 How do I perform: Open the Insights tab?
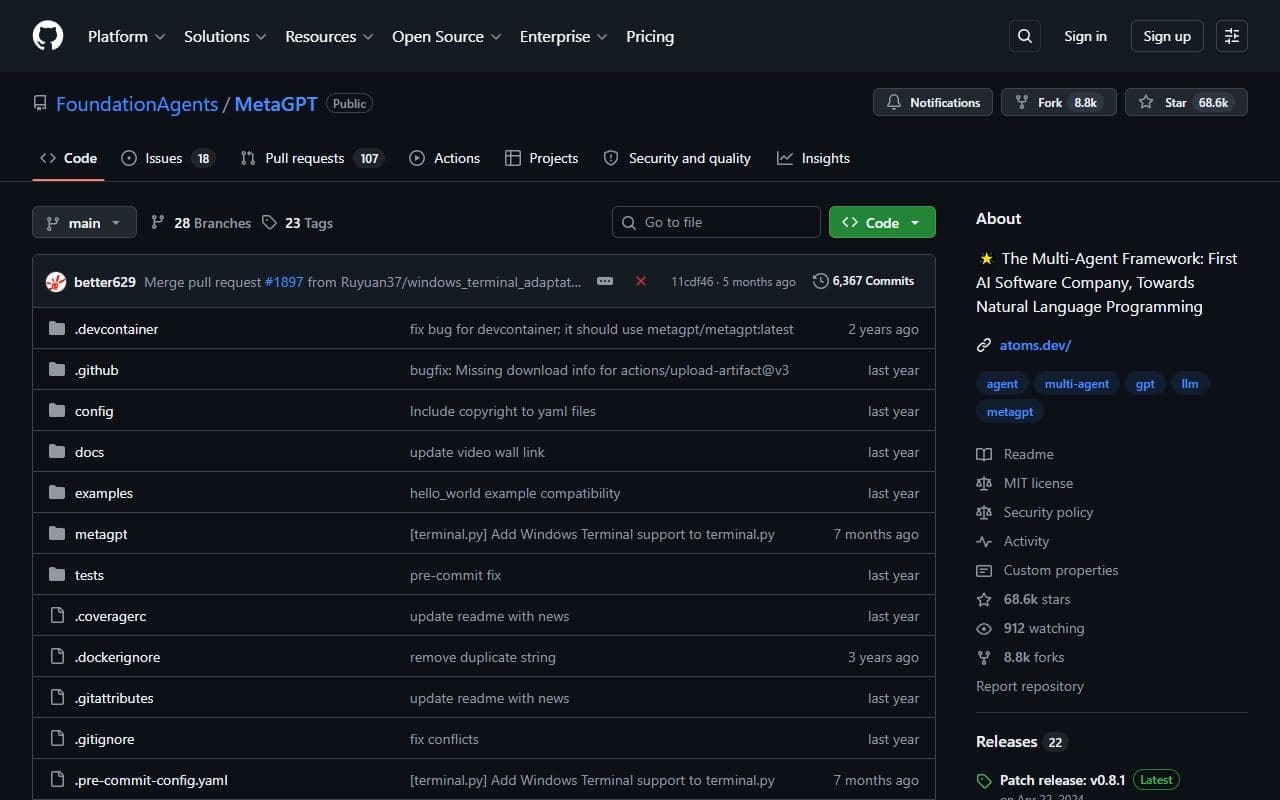coord(813,158)
